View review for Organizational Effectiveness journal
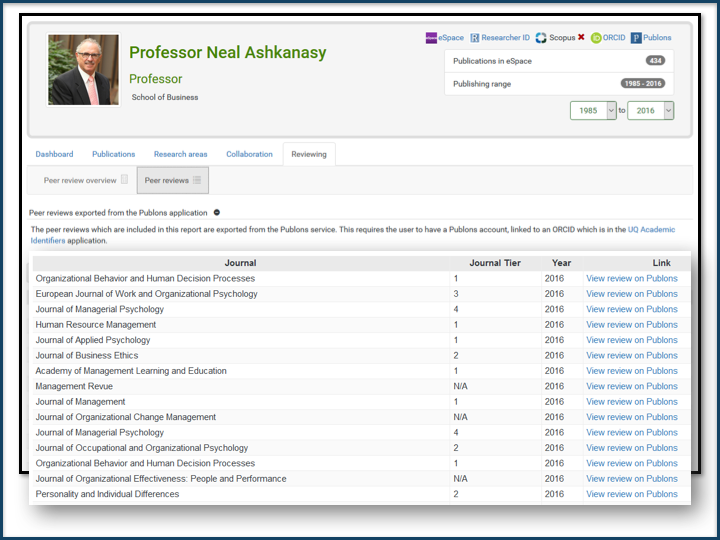Image resolution: width=720 pixels, height=540 pixels. (632, 478)
